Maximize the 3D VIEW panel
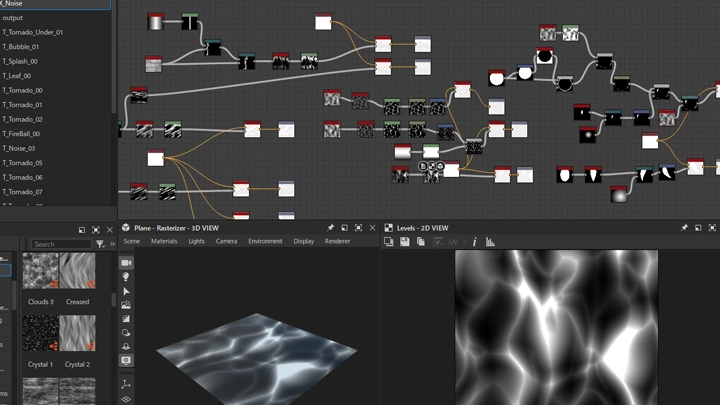 [x=358, y=228]
